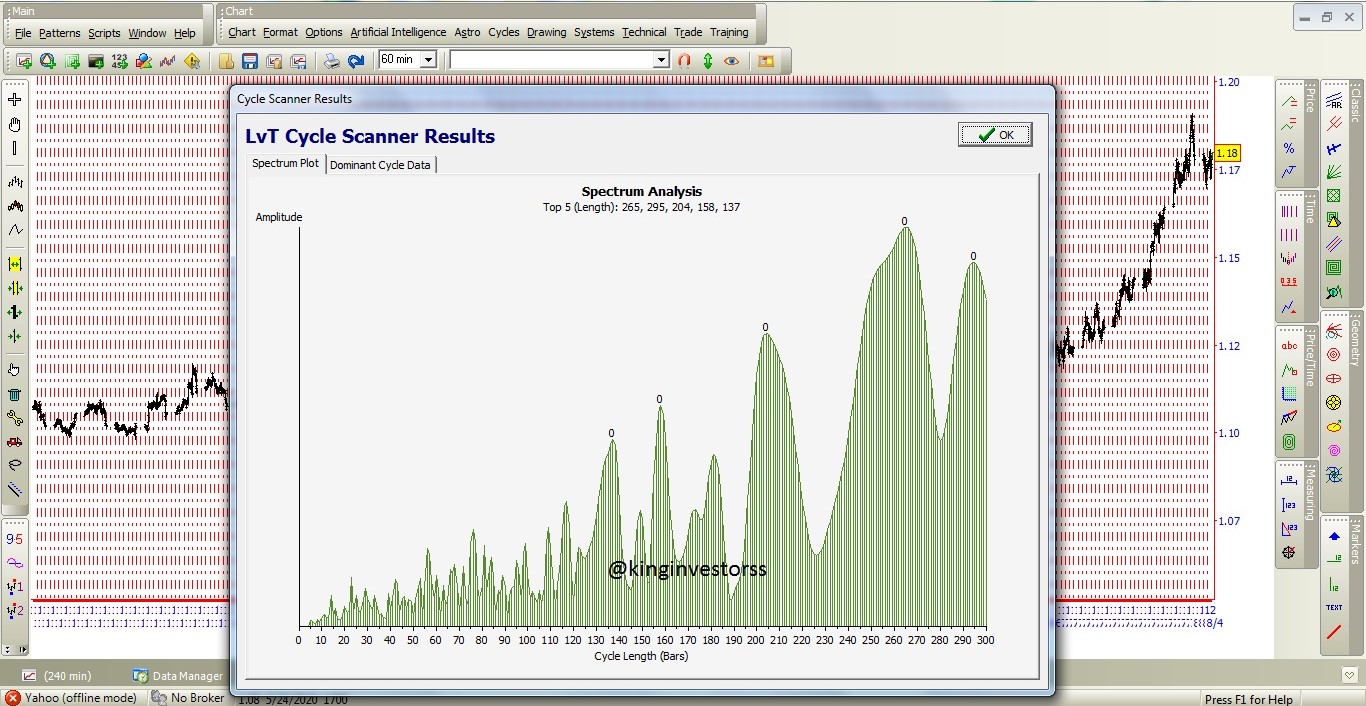Select the Pan hand tool
The height and width of the screenshot is (706, 1366).
click(x=14, y=125)
